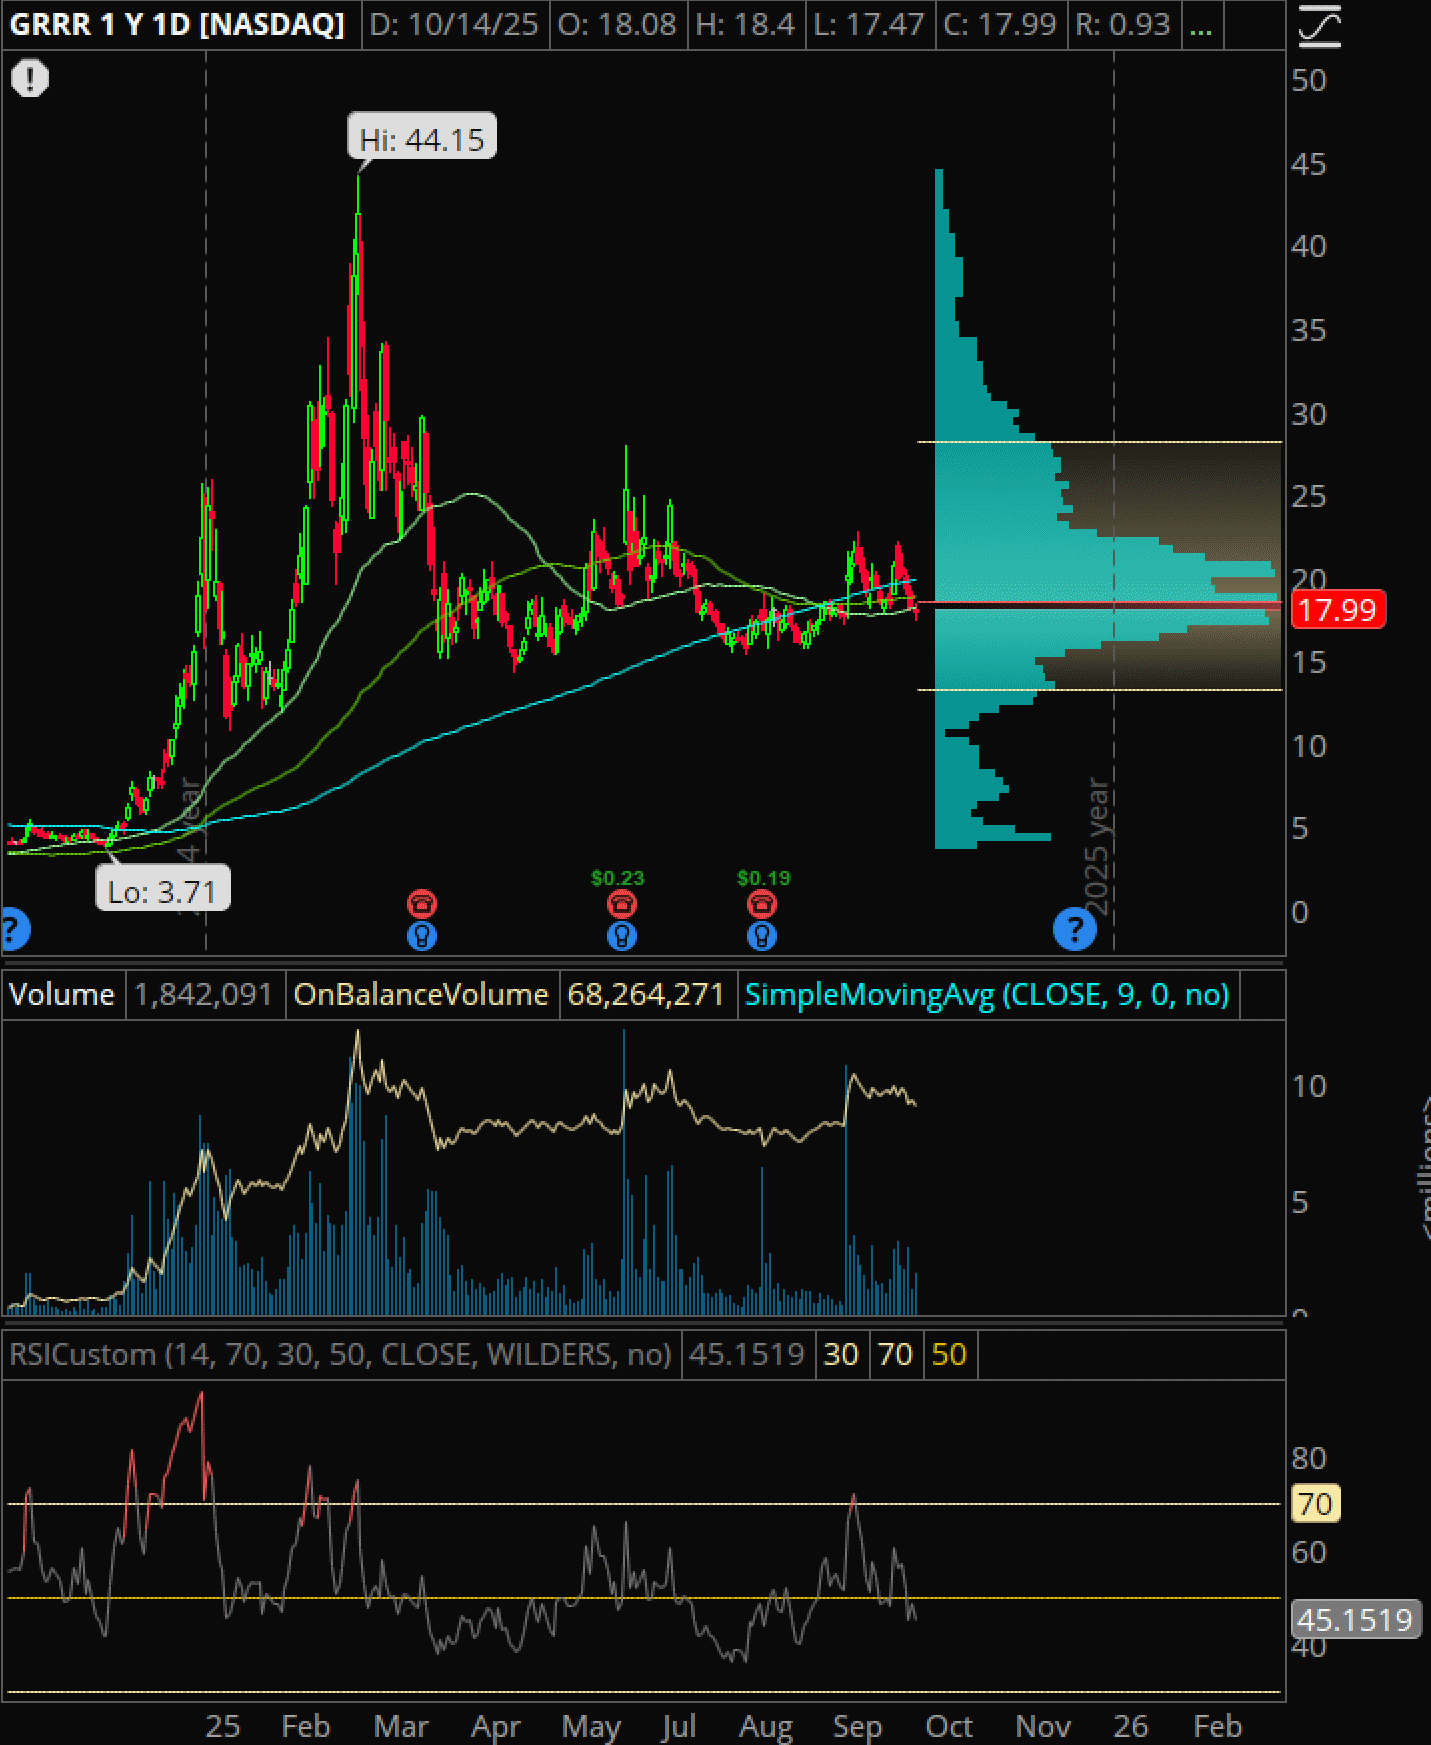The height and width of the screenshot is (1745, 1431).
Task: Click the March earnings call phone icon
Action: 422,904
